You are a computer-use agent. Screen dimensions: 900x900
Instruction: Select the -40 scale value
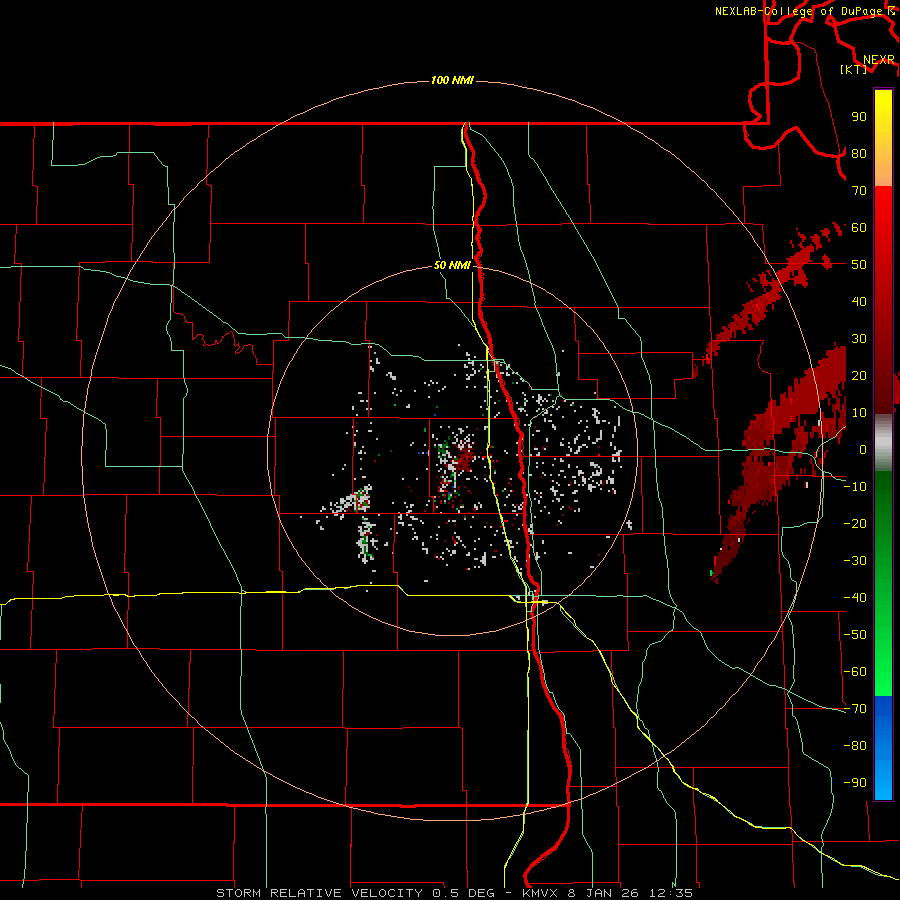[x=855, y=598]
